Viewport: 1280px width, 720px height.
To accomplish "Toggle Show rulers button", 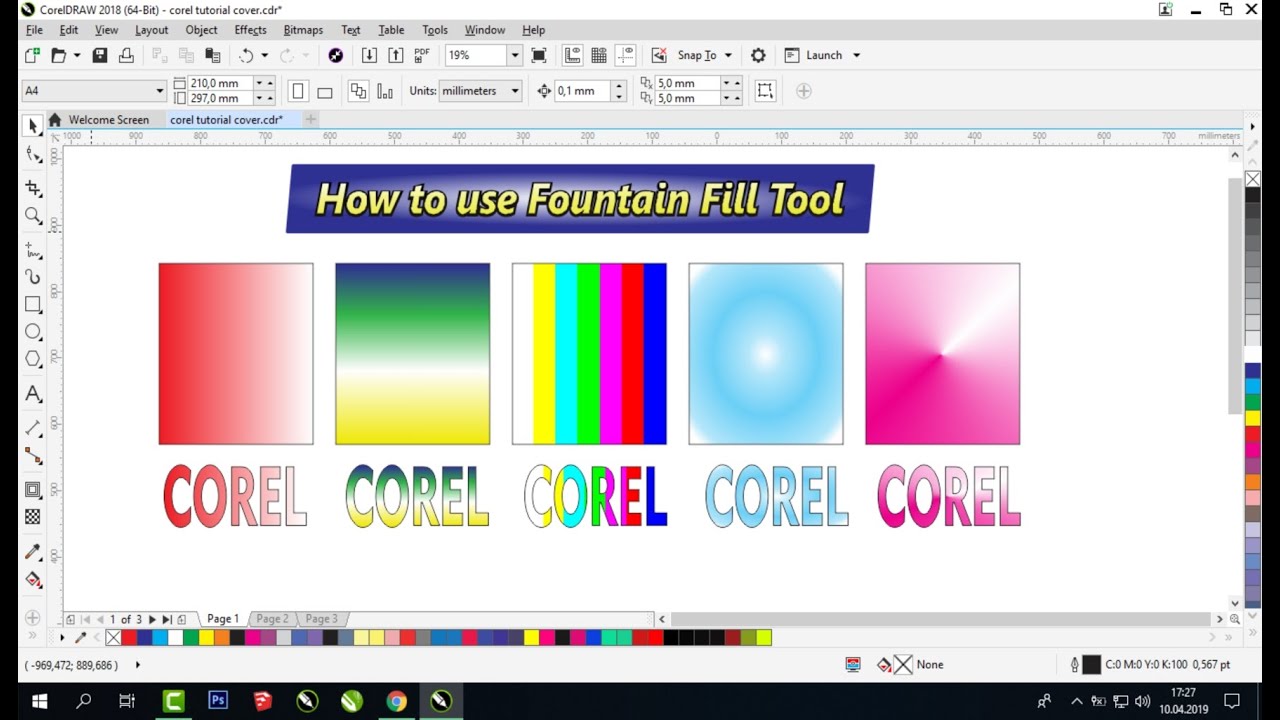I will click(573, 56).
